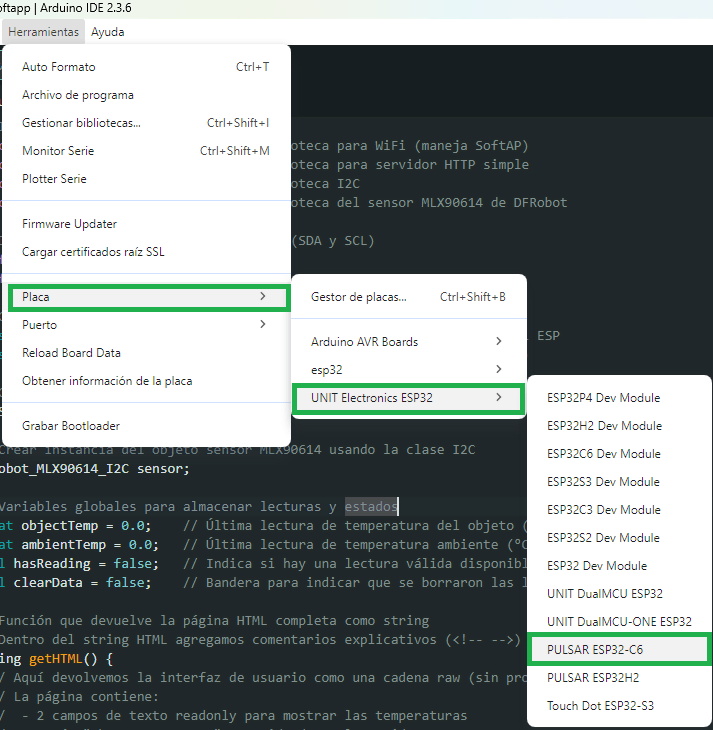The height and width of the screenshot is (730, 713).
Task: Select ESP32C6 Dev Module board
Action: 619,454
